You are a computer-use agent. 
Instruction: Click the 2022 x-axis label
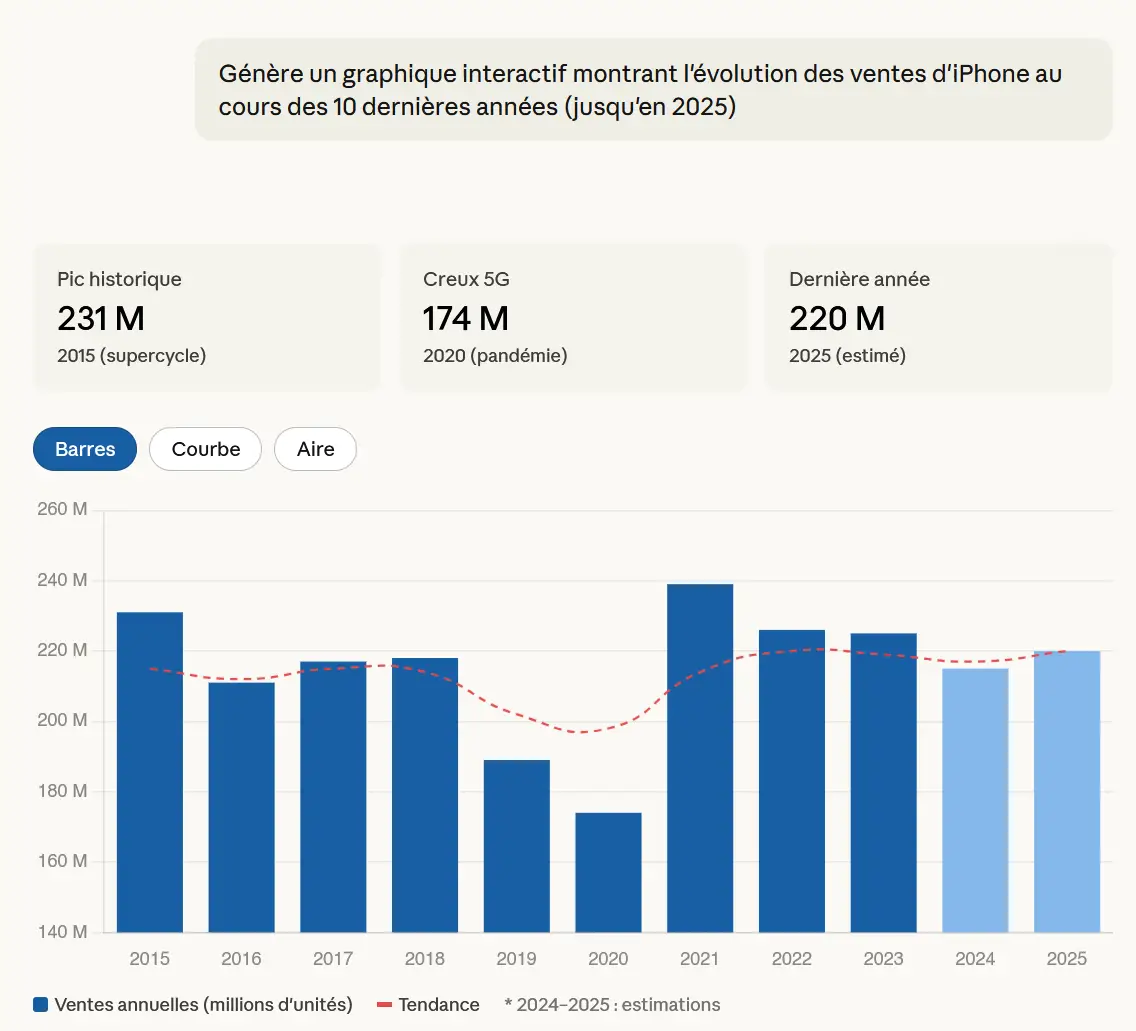pyautogui.click(x=792, y=959)
